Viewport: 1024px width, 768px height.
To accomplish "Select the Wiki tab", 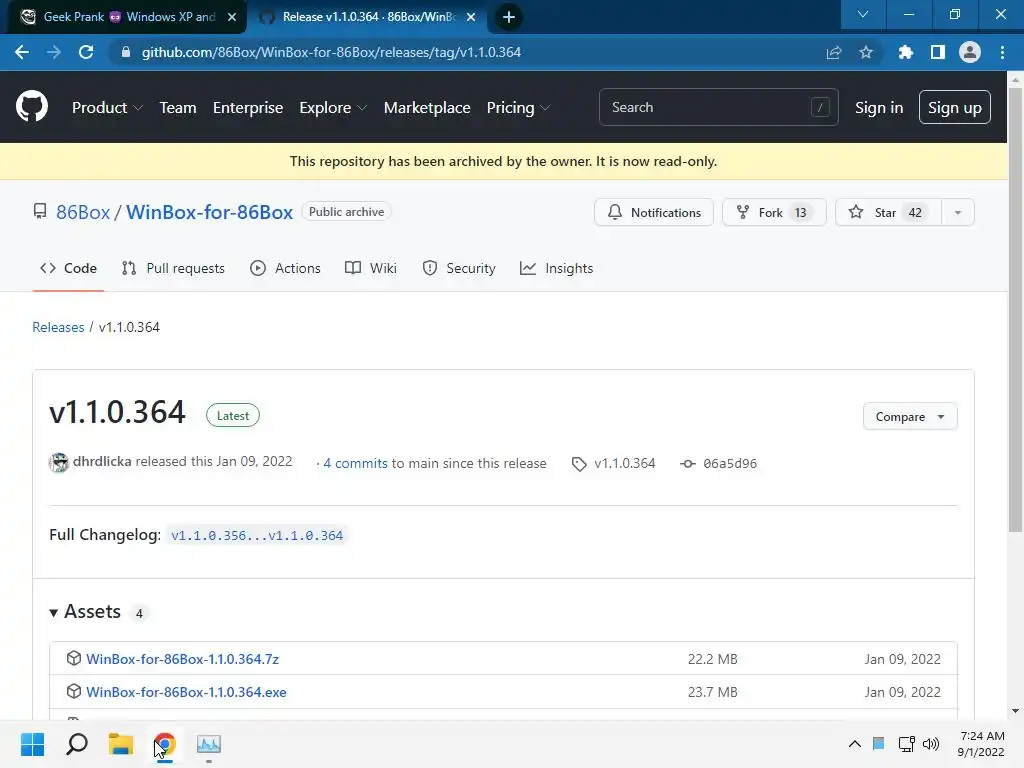I will tap(371, 268).
